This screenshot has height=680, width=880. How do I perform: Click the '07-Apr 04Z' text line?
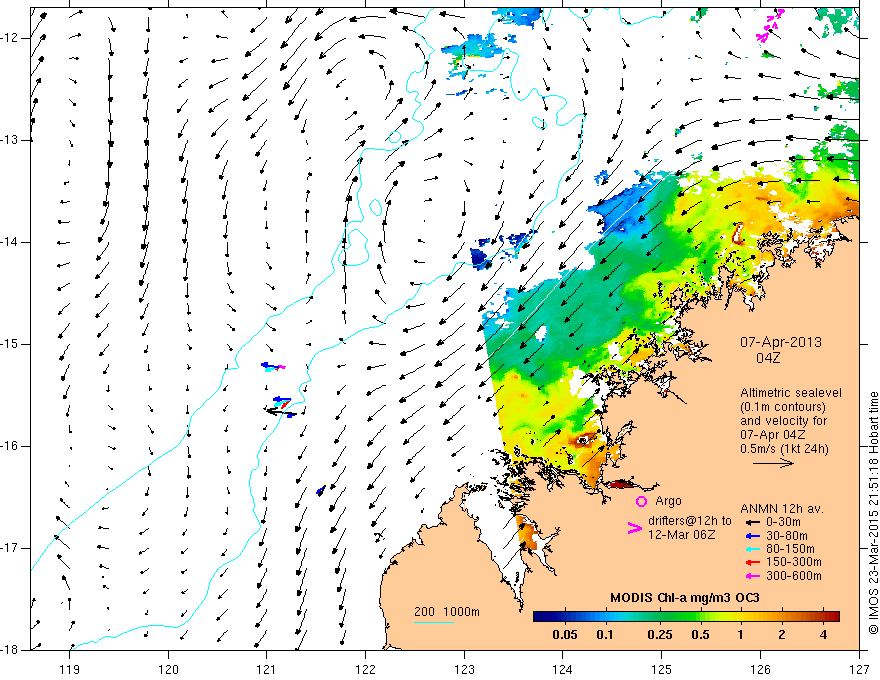[773, 435]
